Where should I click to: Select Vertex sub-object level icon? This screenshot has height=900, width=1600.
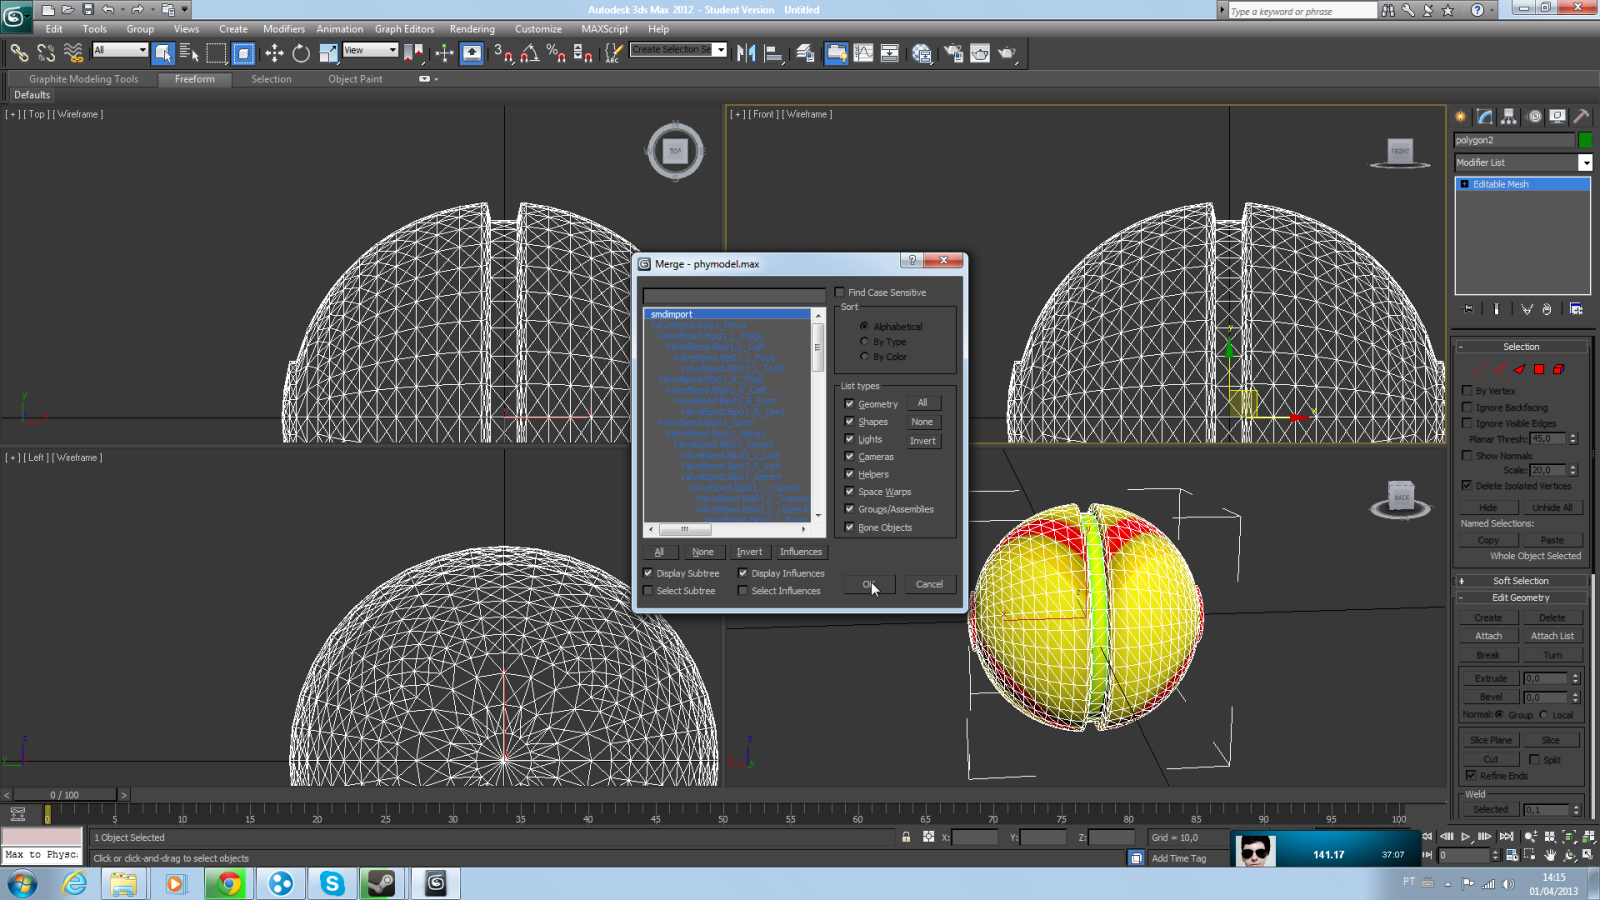[x=1480, y=369]
